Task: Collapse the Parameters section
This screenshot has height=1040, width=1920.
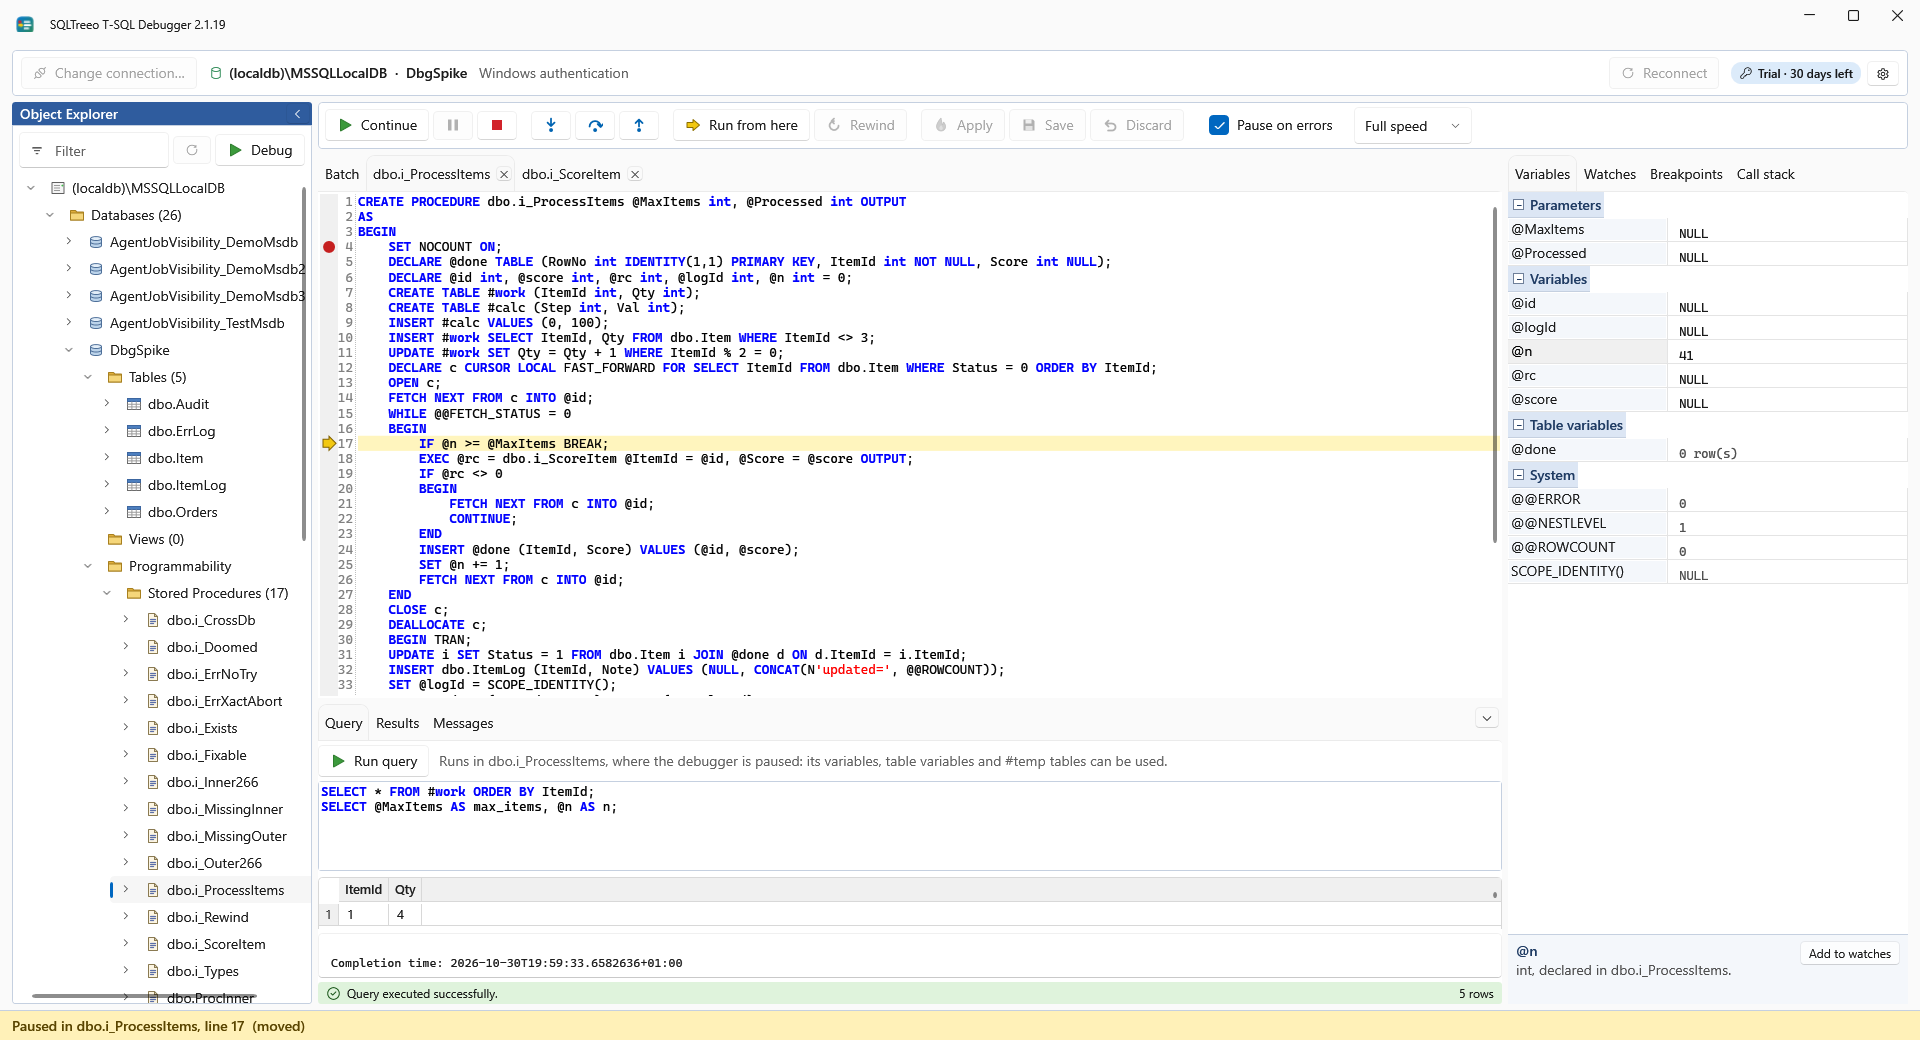Action: tap(1519, 205)
